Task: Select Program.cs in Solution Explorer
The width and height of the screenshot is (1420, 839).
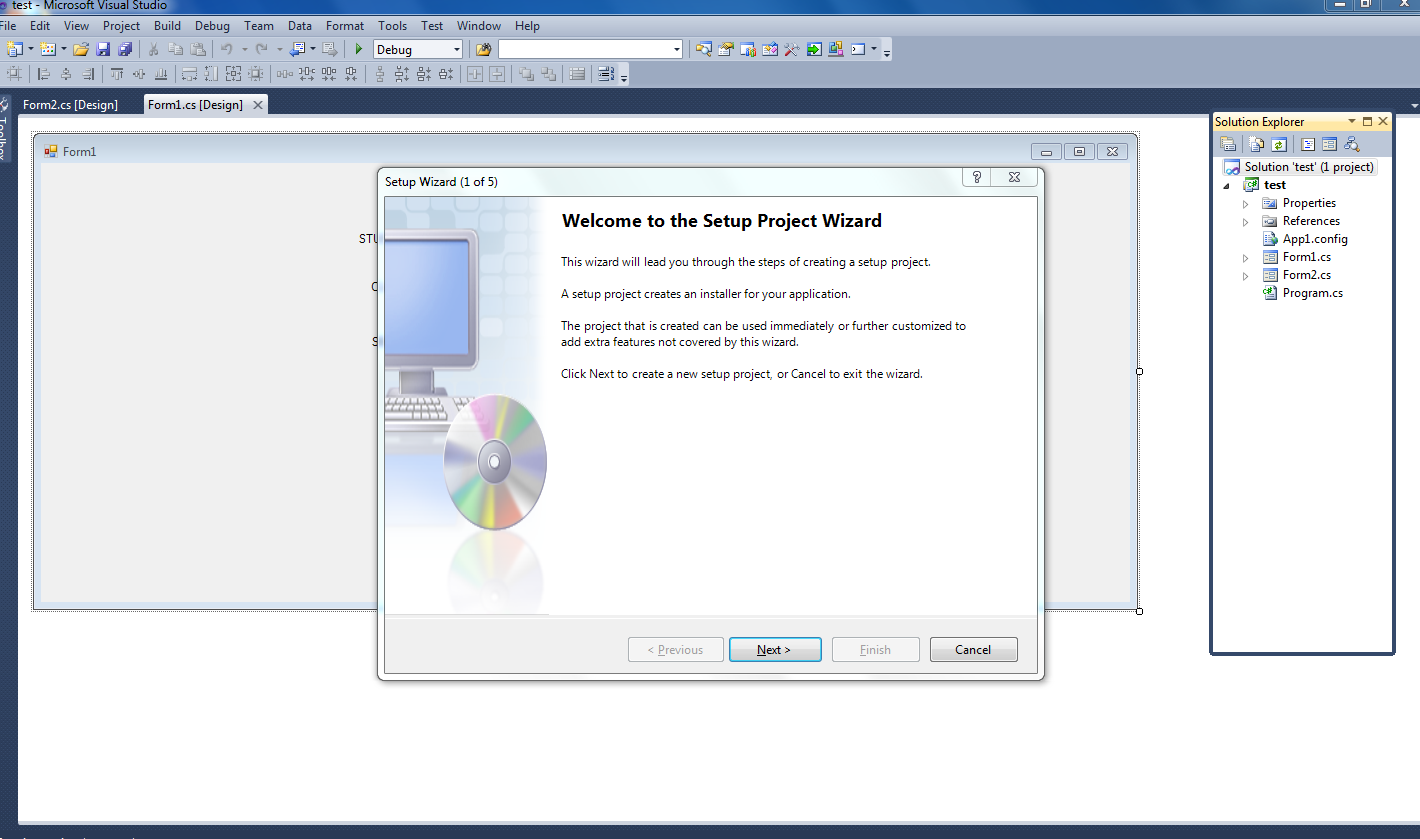Action: [x=1311, y=292]
